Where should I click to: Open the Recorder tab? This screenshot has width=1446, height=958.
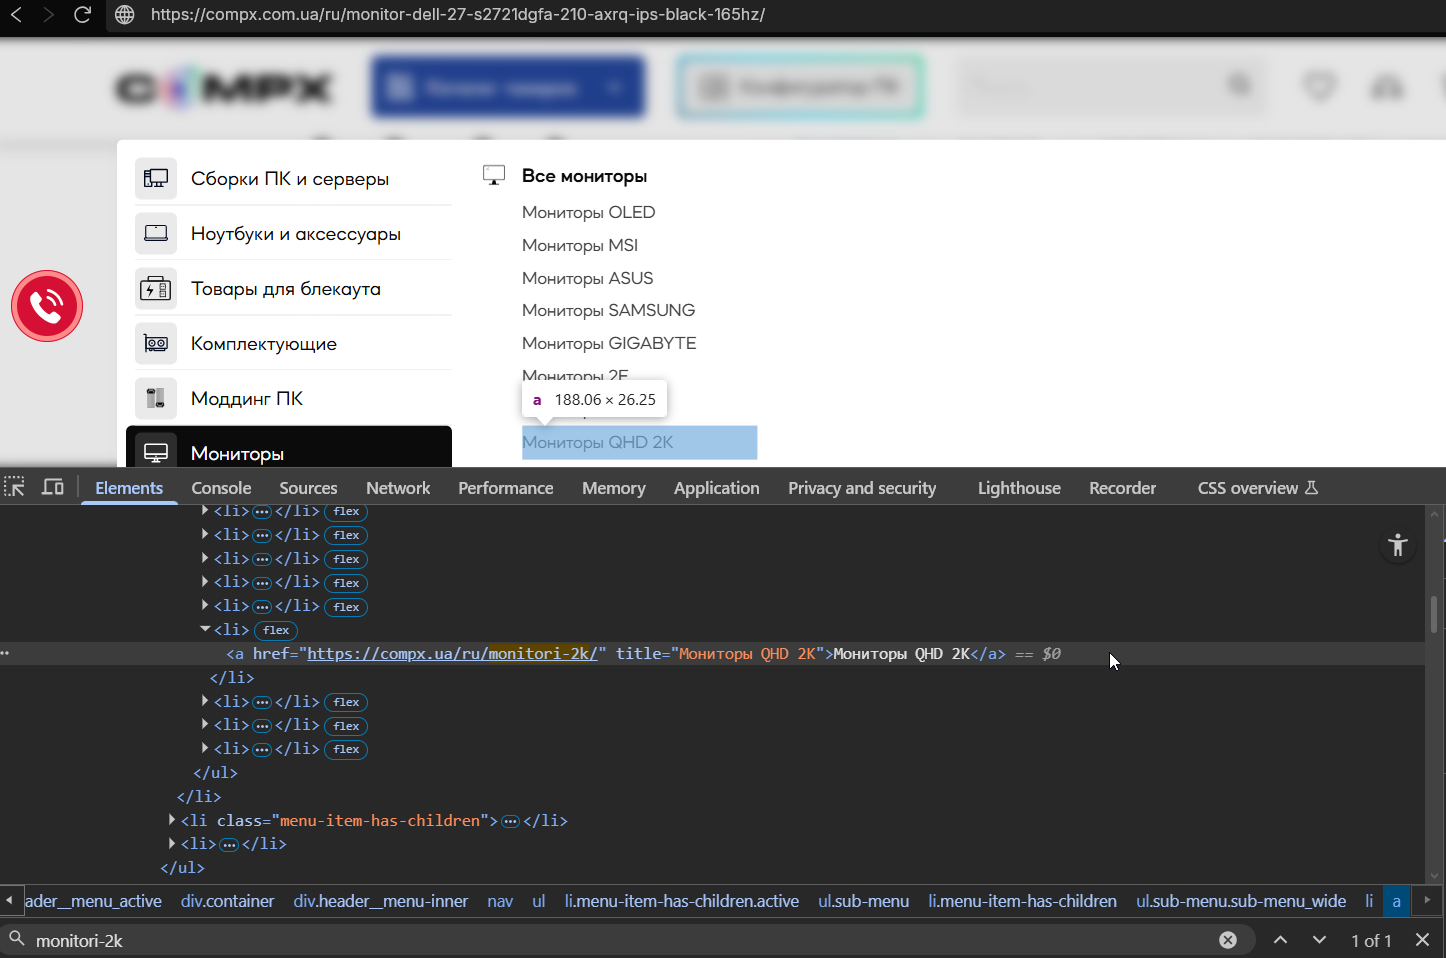(1123, 488)
